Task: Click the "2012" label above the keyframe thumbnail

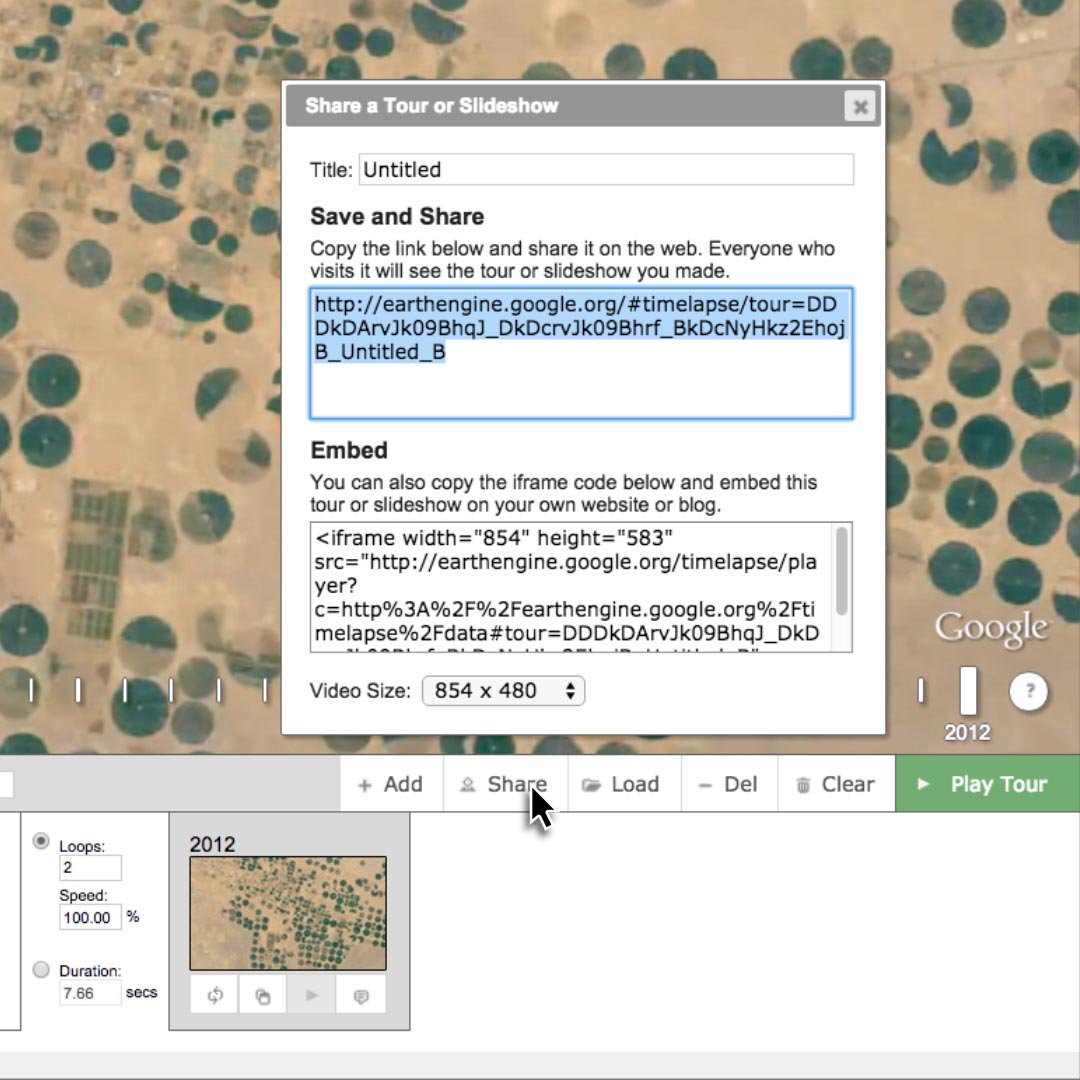Action: coord(212,844)
